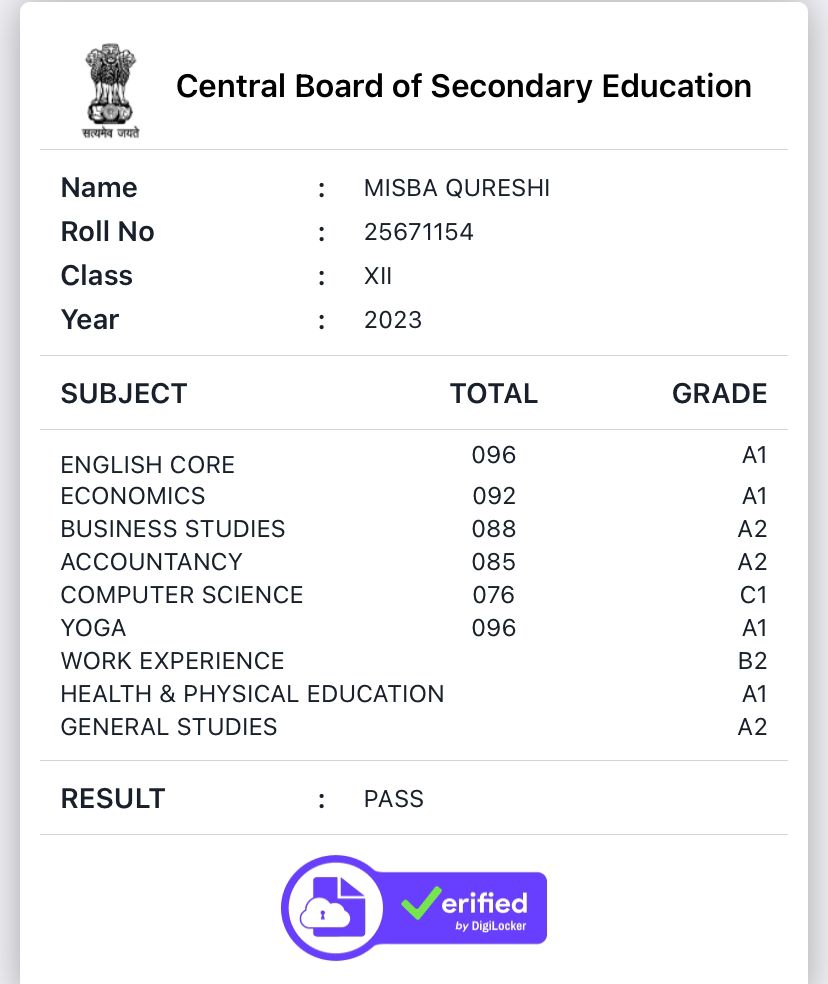This screenshot has height=984, width=828.
Task: Click the SUBJECT column header
Action: (124, 393)
